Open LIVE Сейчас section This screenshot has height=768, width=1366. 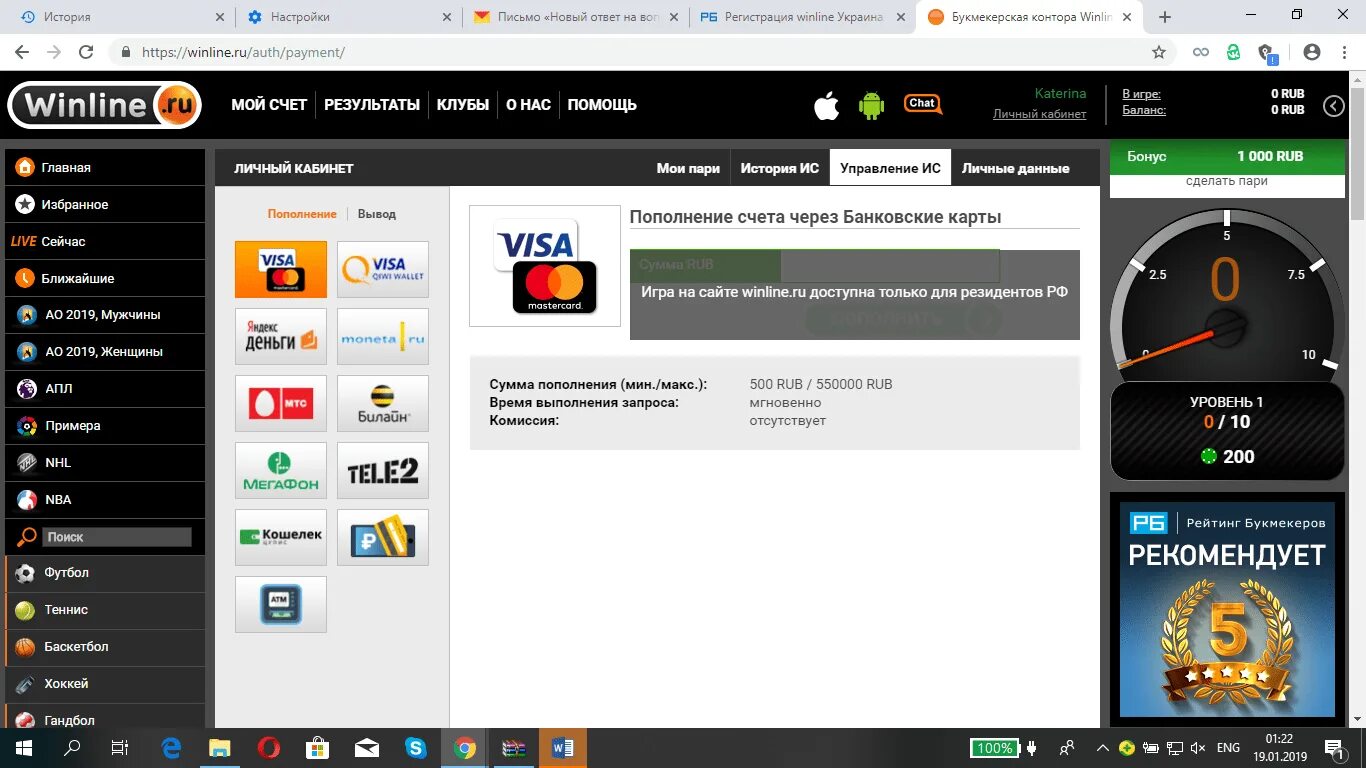(105, 241)
